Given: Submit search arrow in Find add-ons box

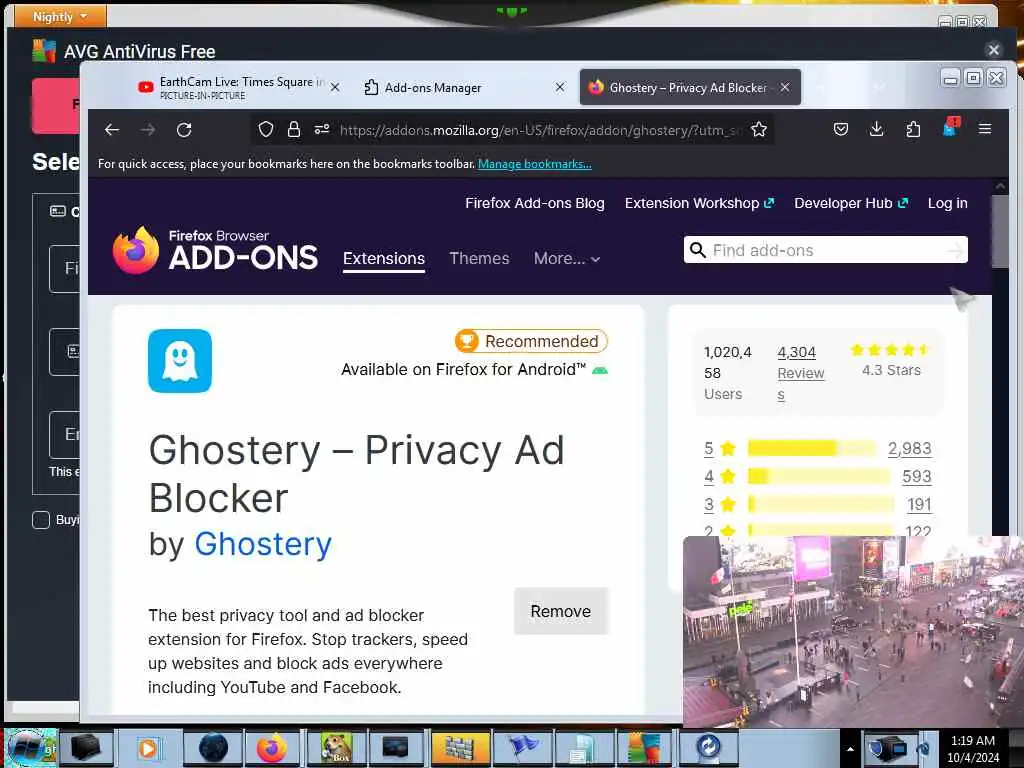Looking at the screenshot, I should [x=955, y=250].
